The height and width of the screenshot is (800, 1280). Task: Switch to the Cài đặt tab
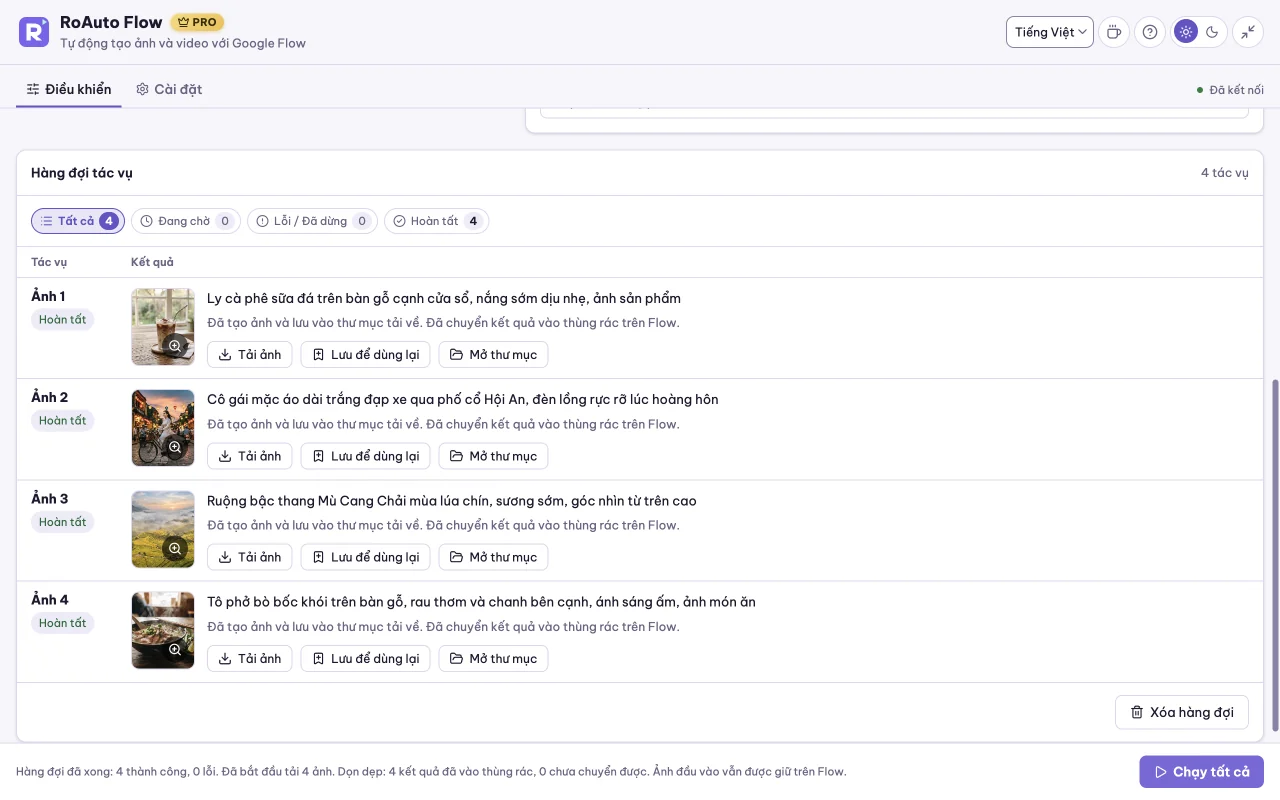[x=169, y=89]
